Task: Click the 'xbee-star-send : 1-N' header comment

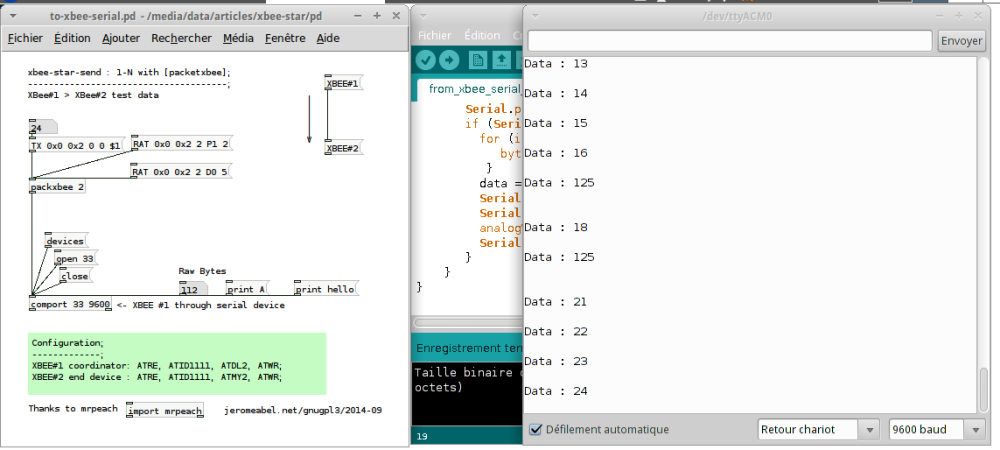Action: click(129, 72)
